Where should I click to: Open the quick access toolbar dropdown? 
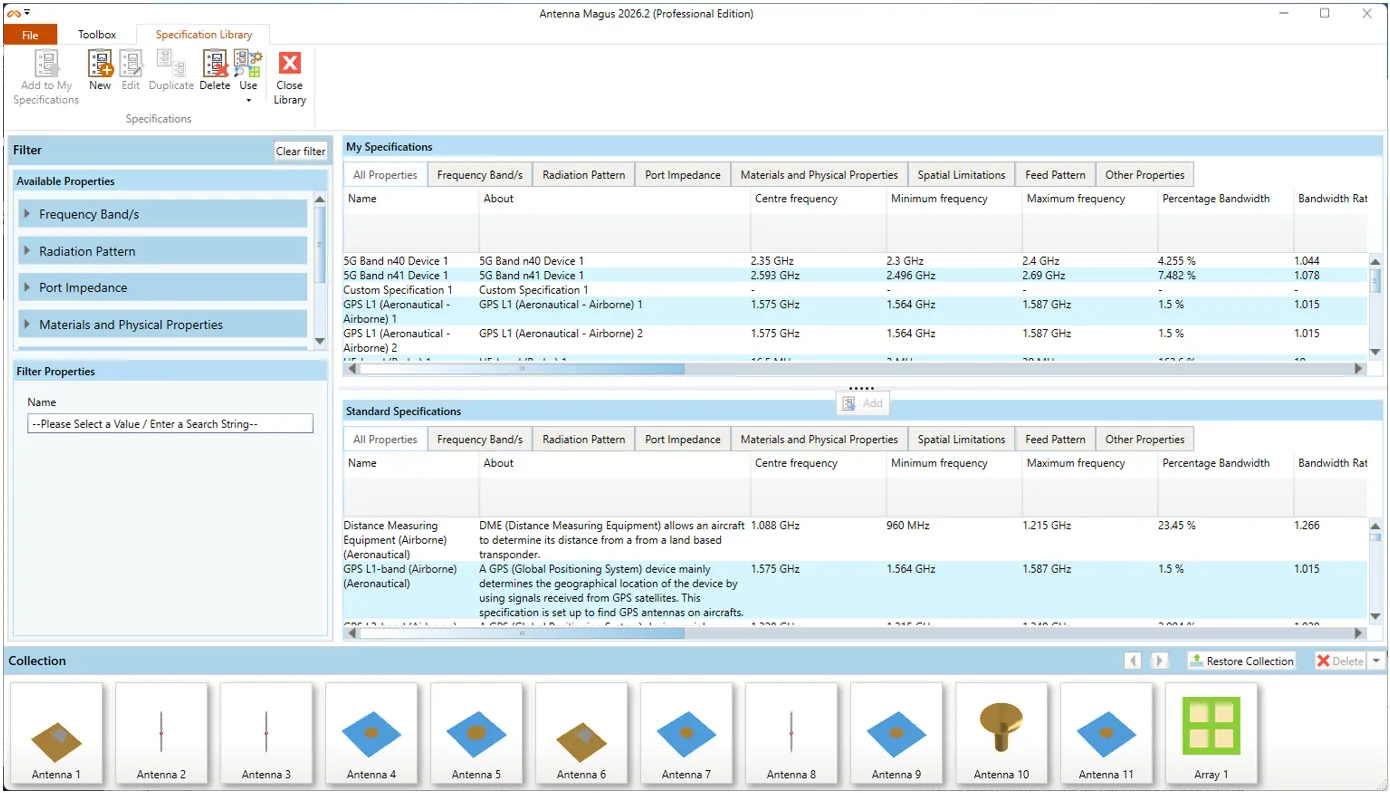click(x=27, y=13)
